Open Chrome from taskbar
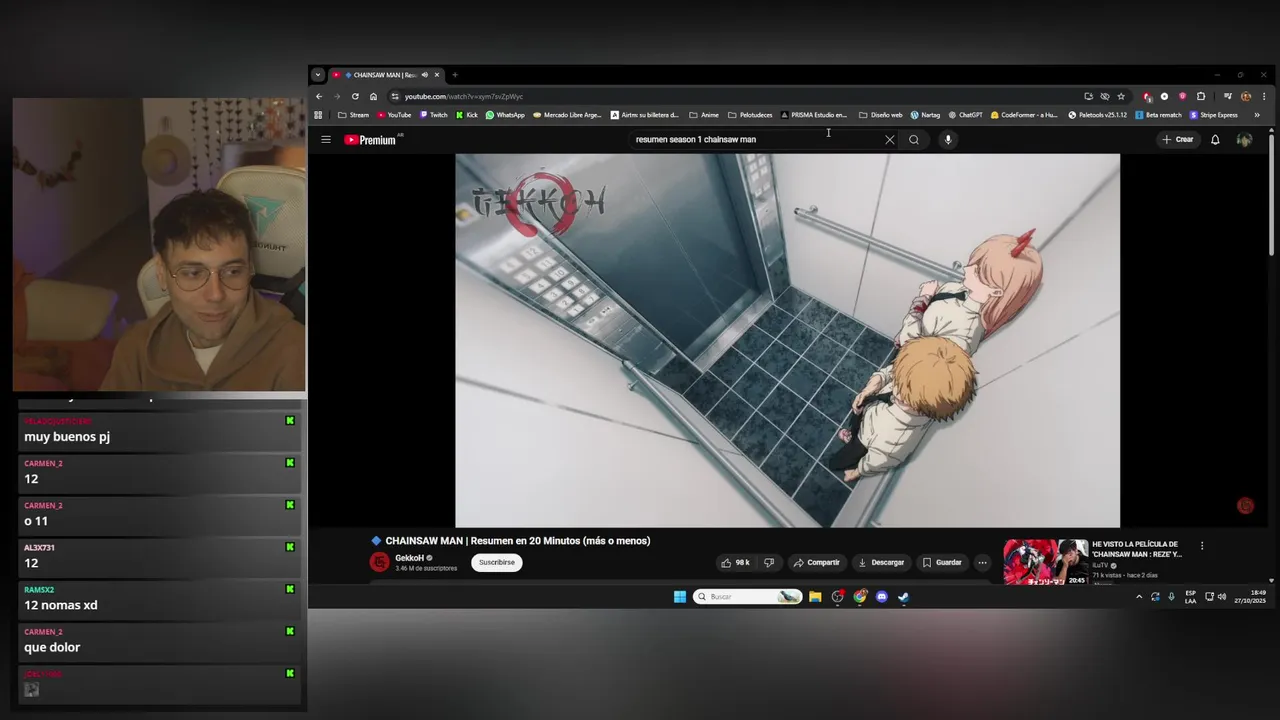 point(860,597)
